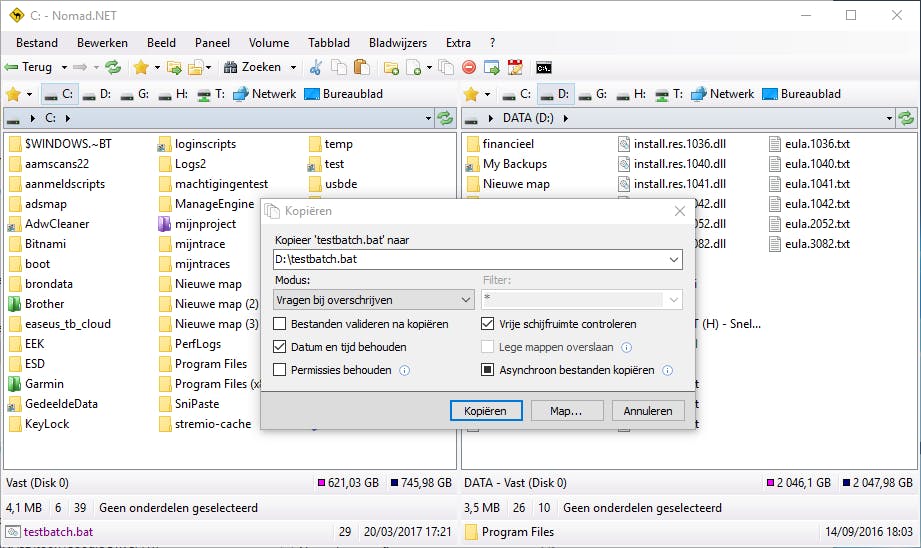Open the Terug history dropdown arrow
Image resolution: width=921 pixels, height=548 pixels.
65,68
